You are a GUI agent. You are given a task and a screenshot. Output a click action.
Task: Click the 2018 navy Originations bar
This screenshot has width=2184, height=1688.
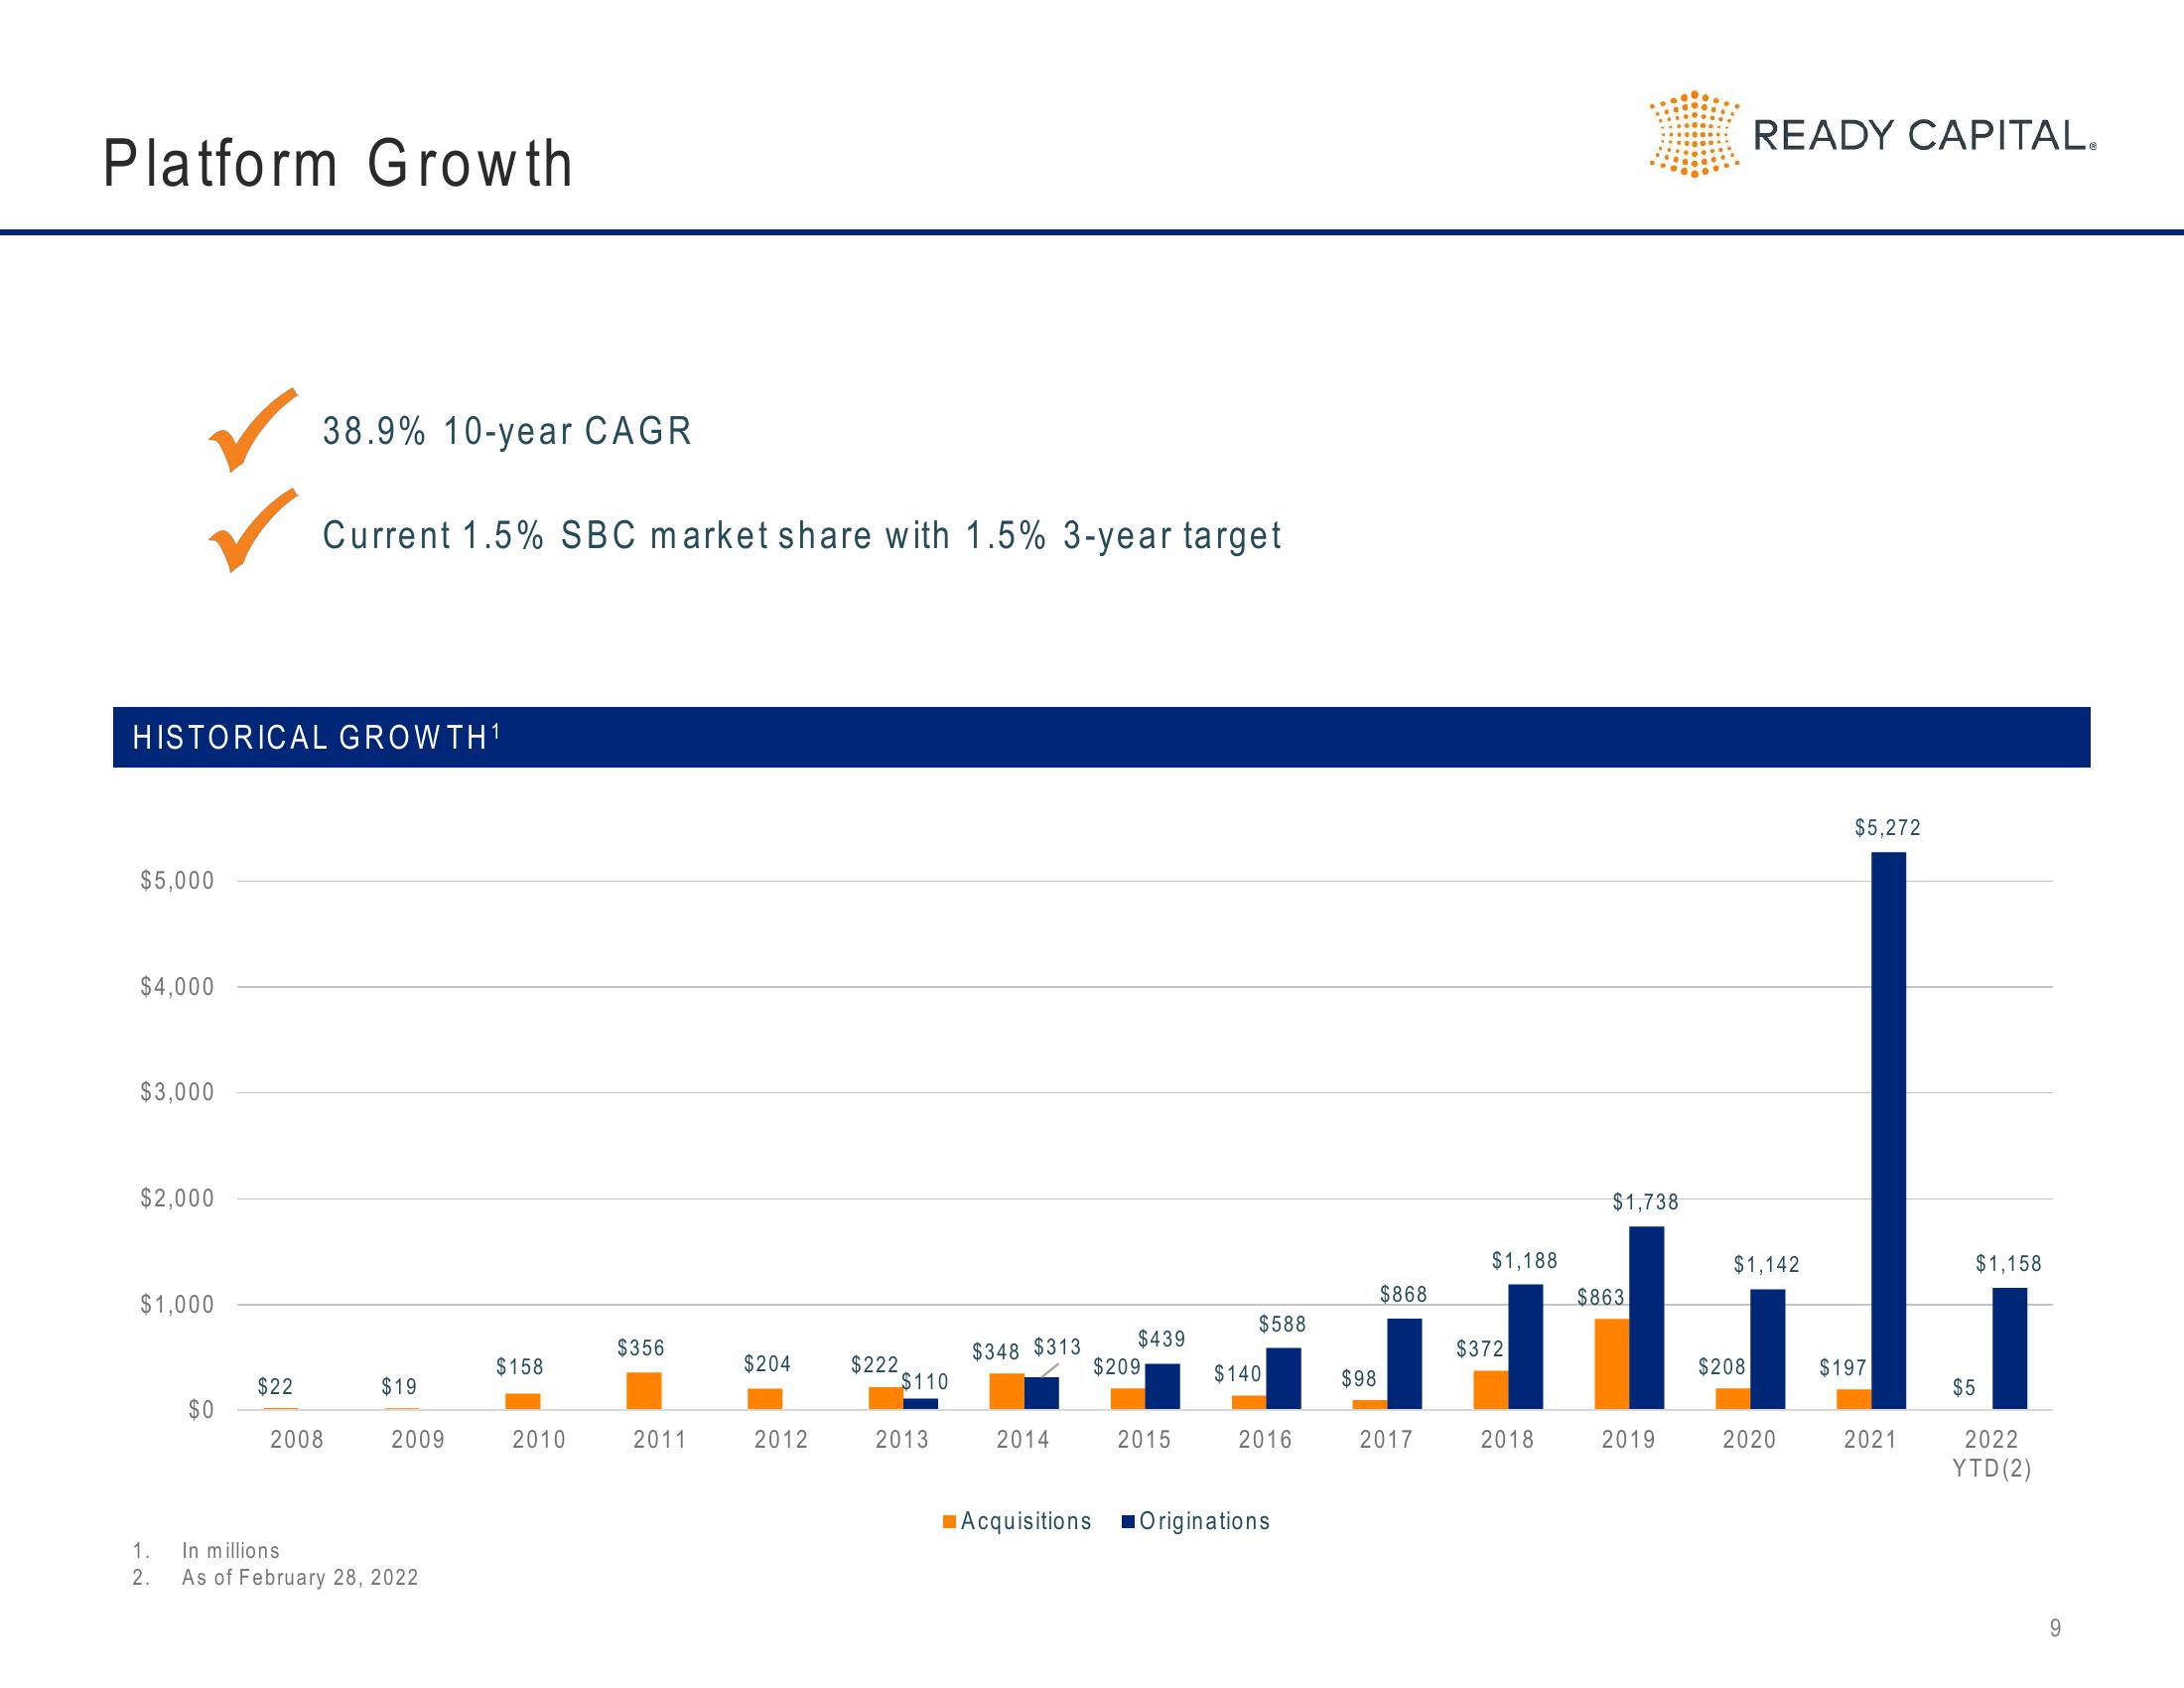[x=1525, y=1347]
